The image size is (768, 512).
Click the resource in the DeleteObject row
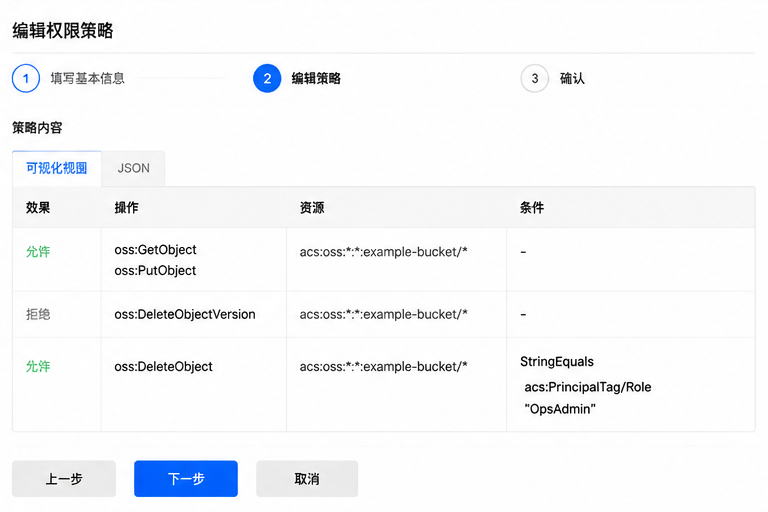click(x=384, y=366)
